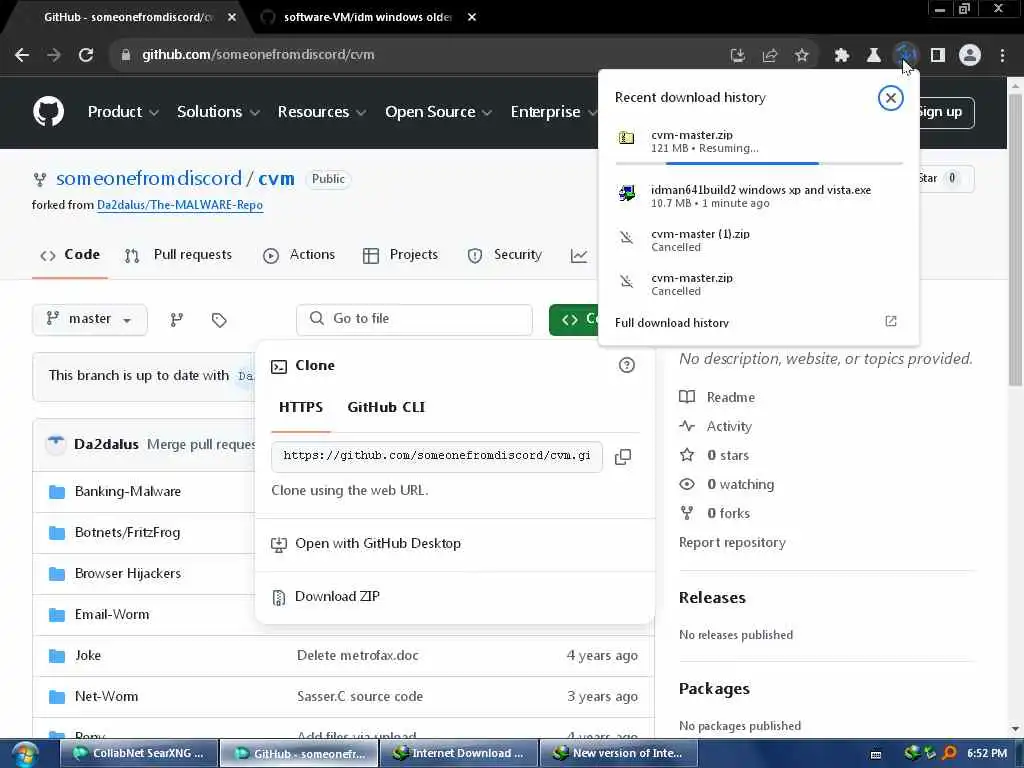1024x768 pixels.
Task: Click the Go to file search field
Action: (414, 319)
